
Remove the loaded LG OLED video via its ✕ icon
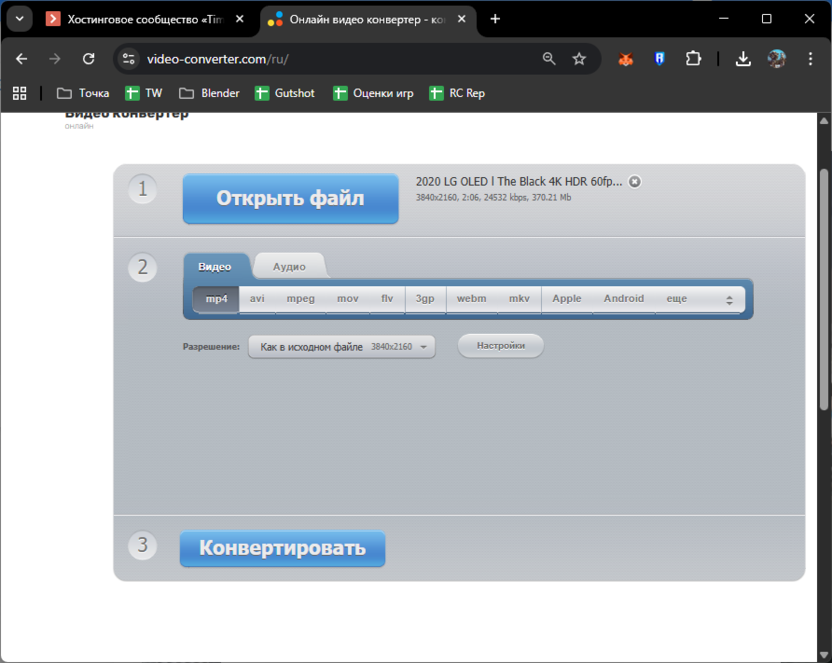point(635,182)
